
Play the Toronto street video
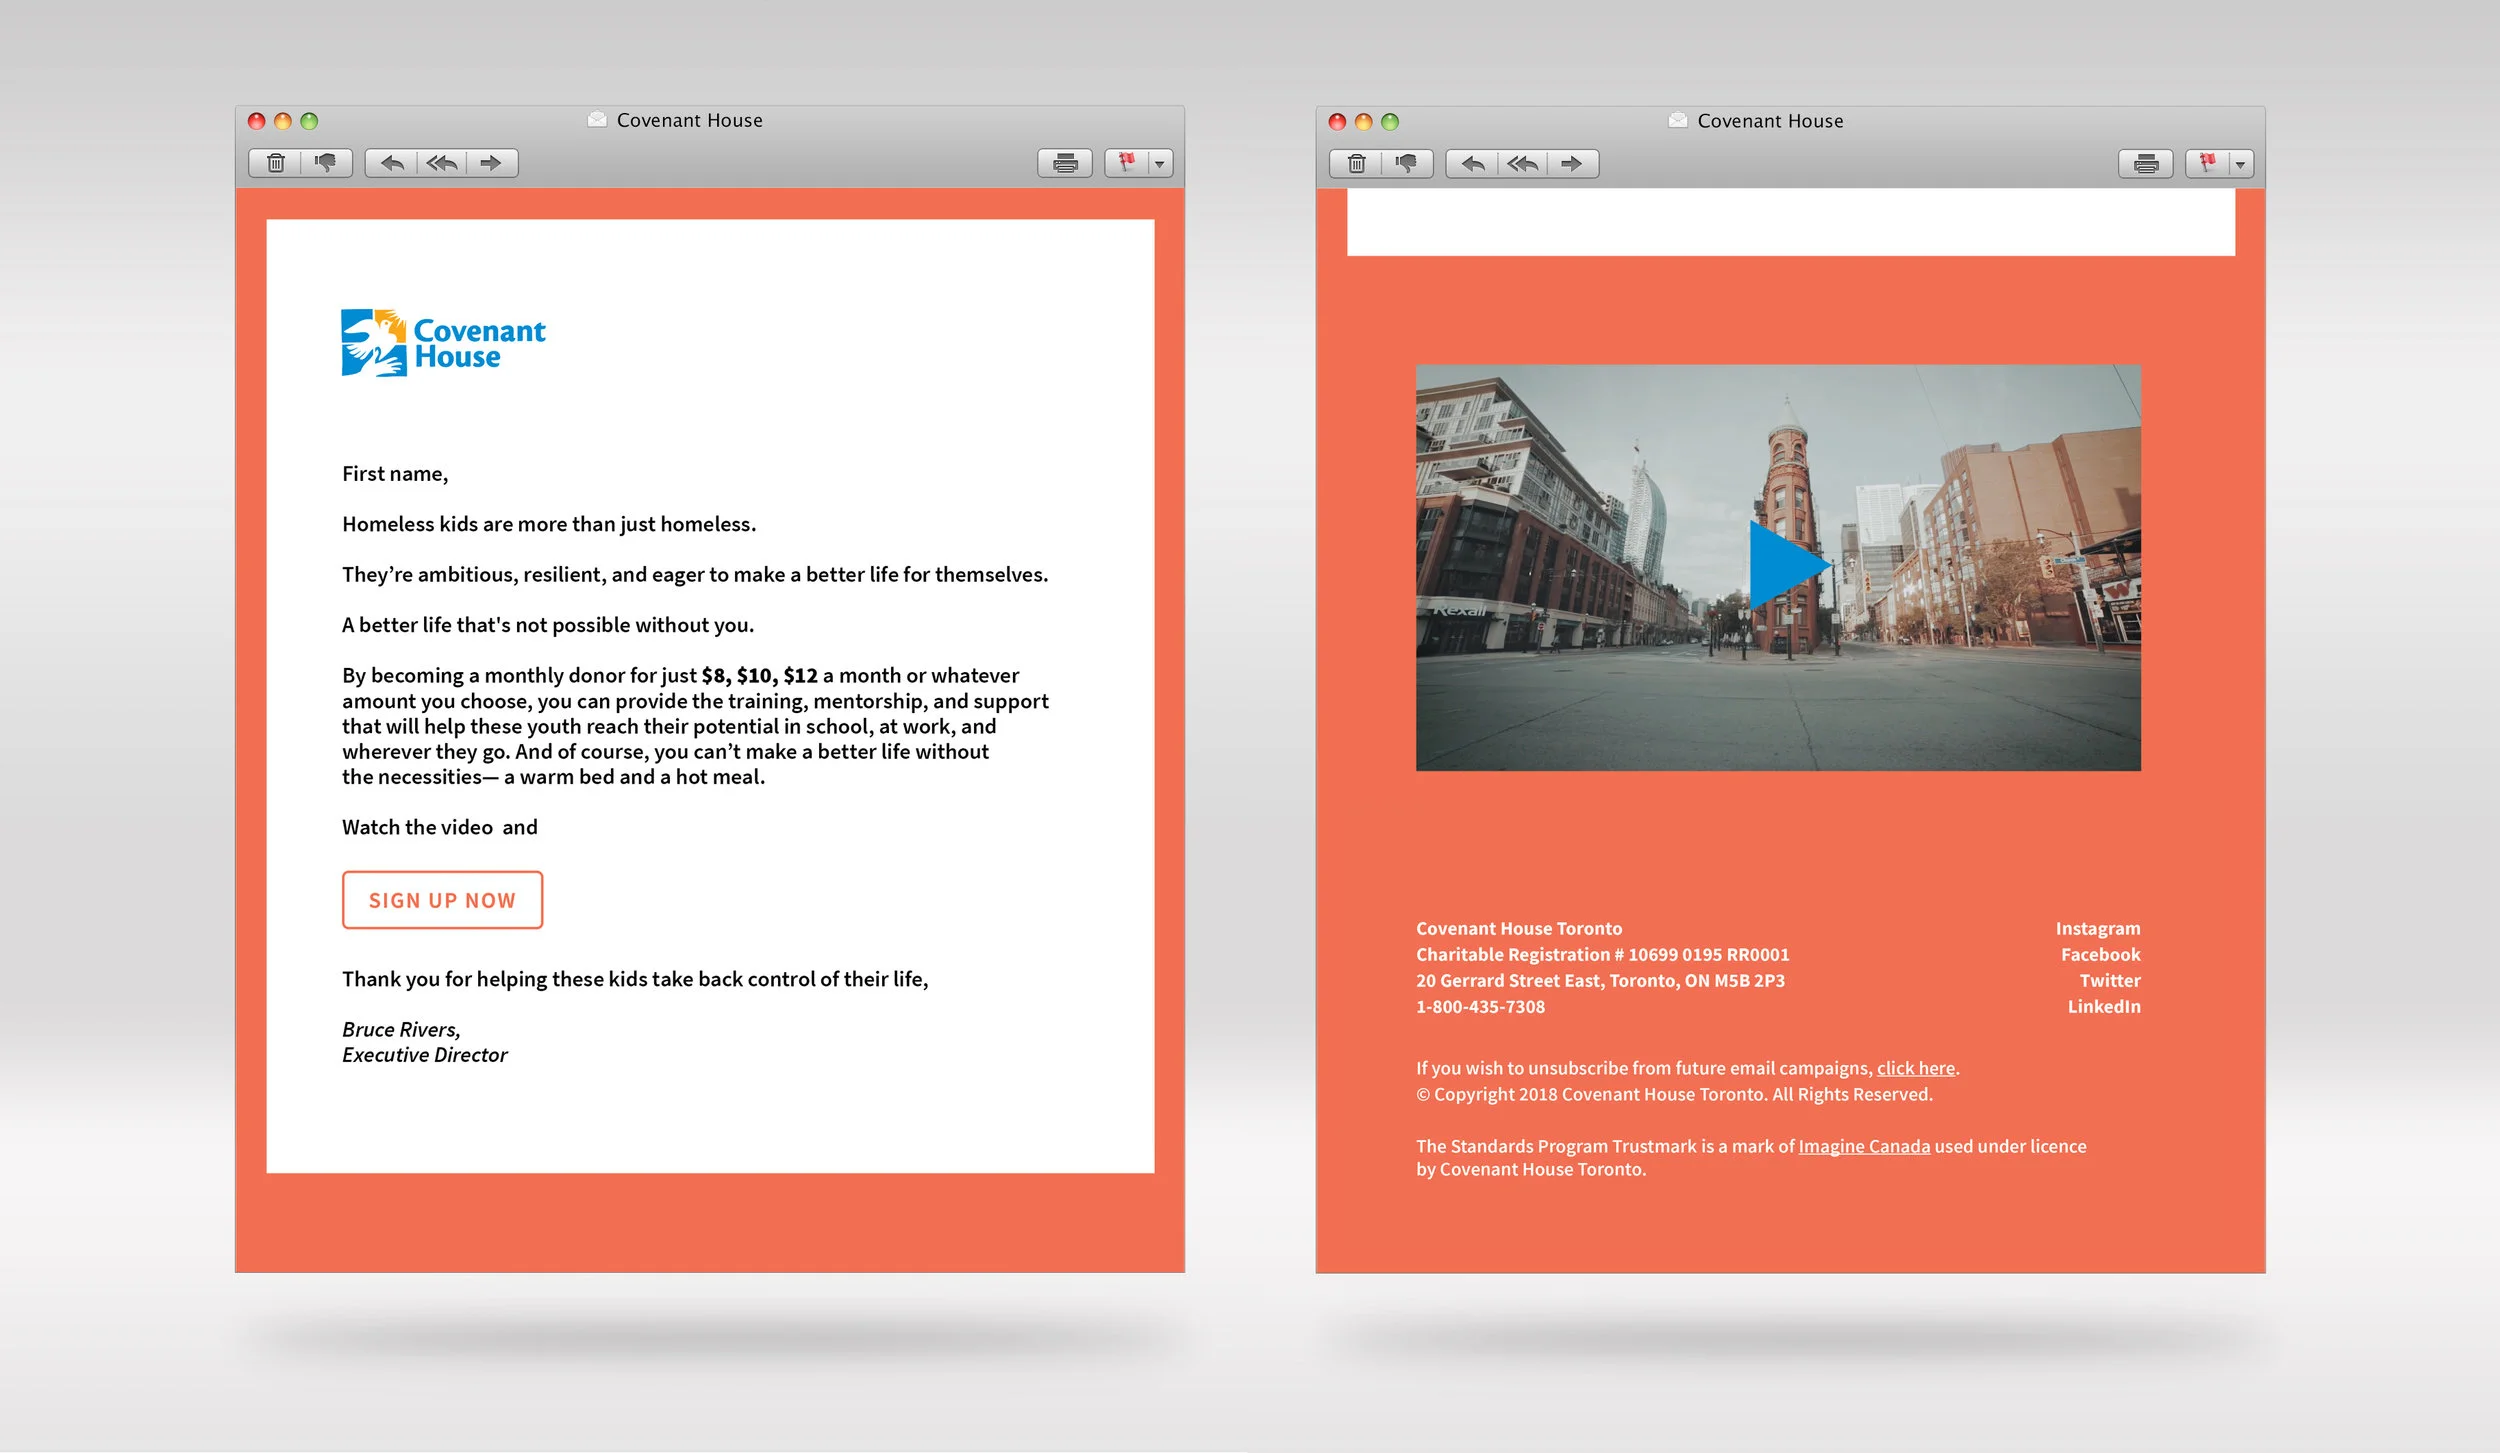[1789, 566]
